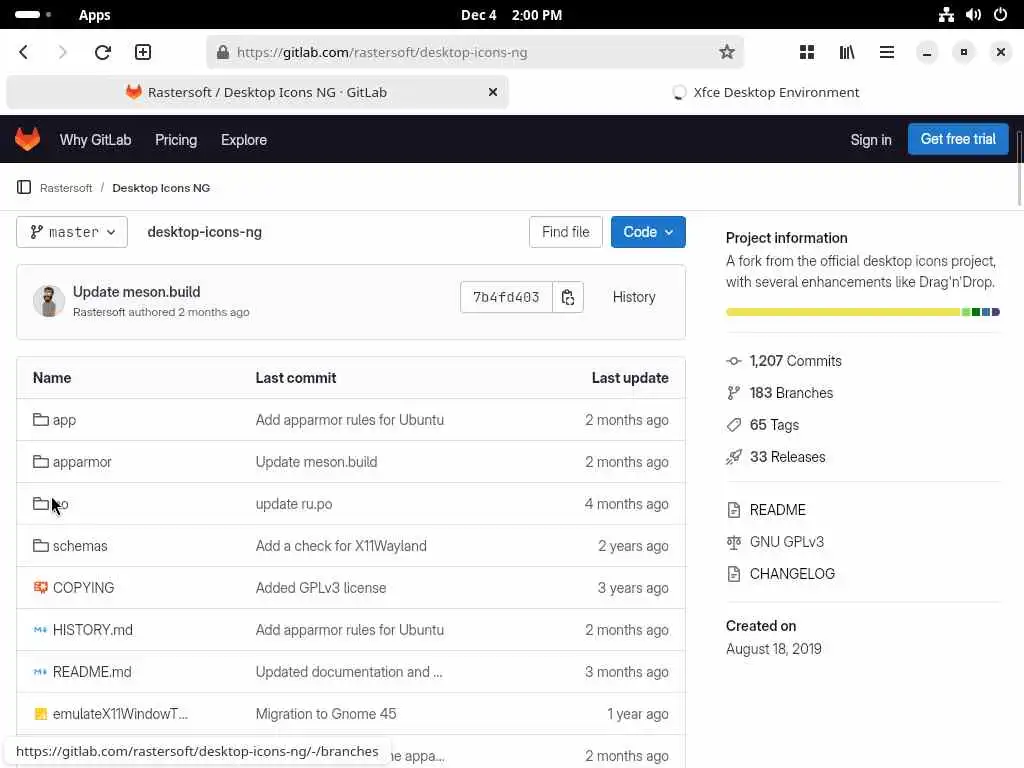Open the library bookmarks icon
The image size is (1024, 768).
847,52
